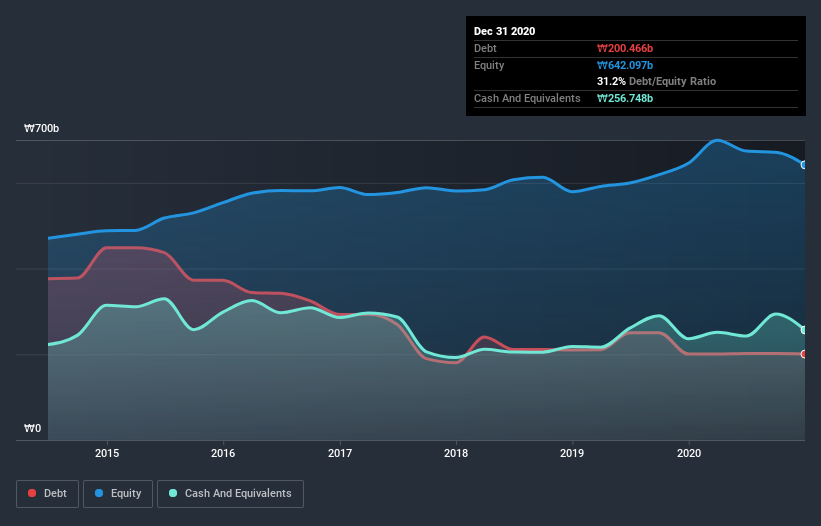The image size is (821, 526).
Task: Click the ₩700b y-axis label
Action: [41, 128]
